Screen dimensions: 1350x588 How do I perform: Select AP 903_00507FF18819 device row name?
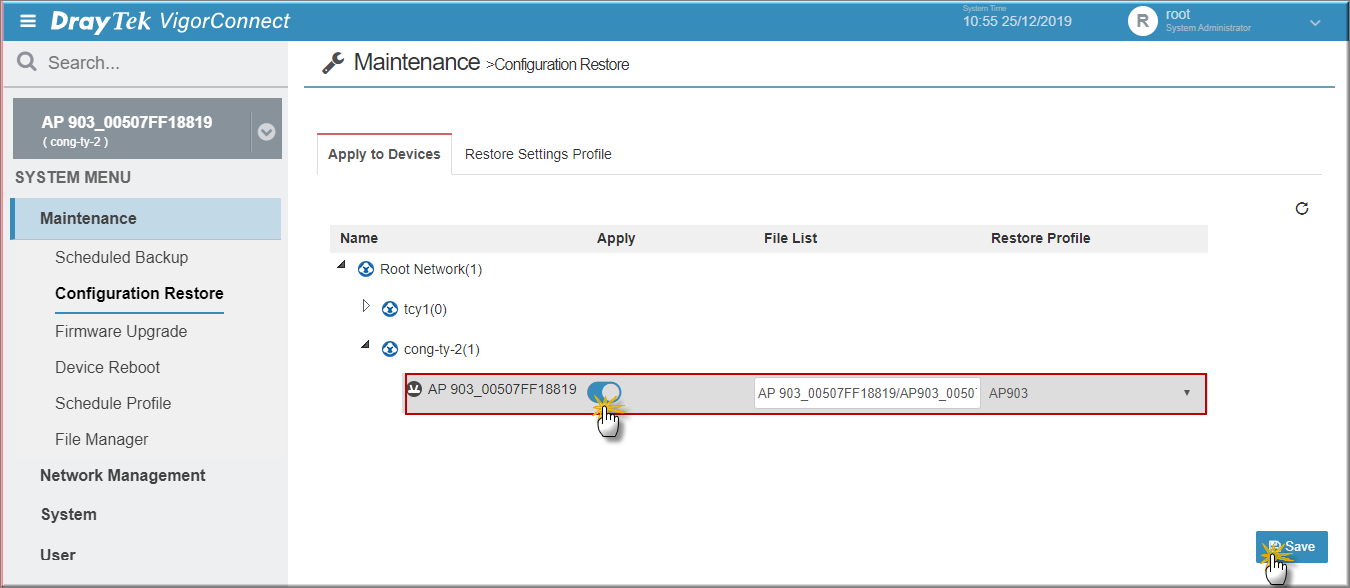coord(502,389)
